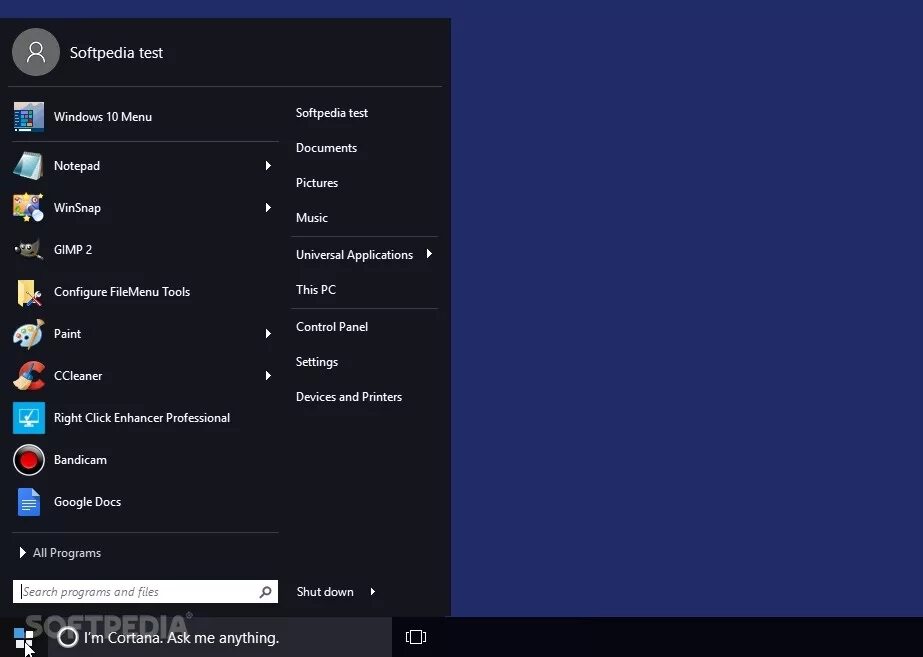
Task: Launch CCleaner from its red icon
Action: point(29,376)
